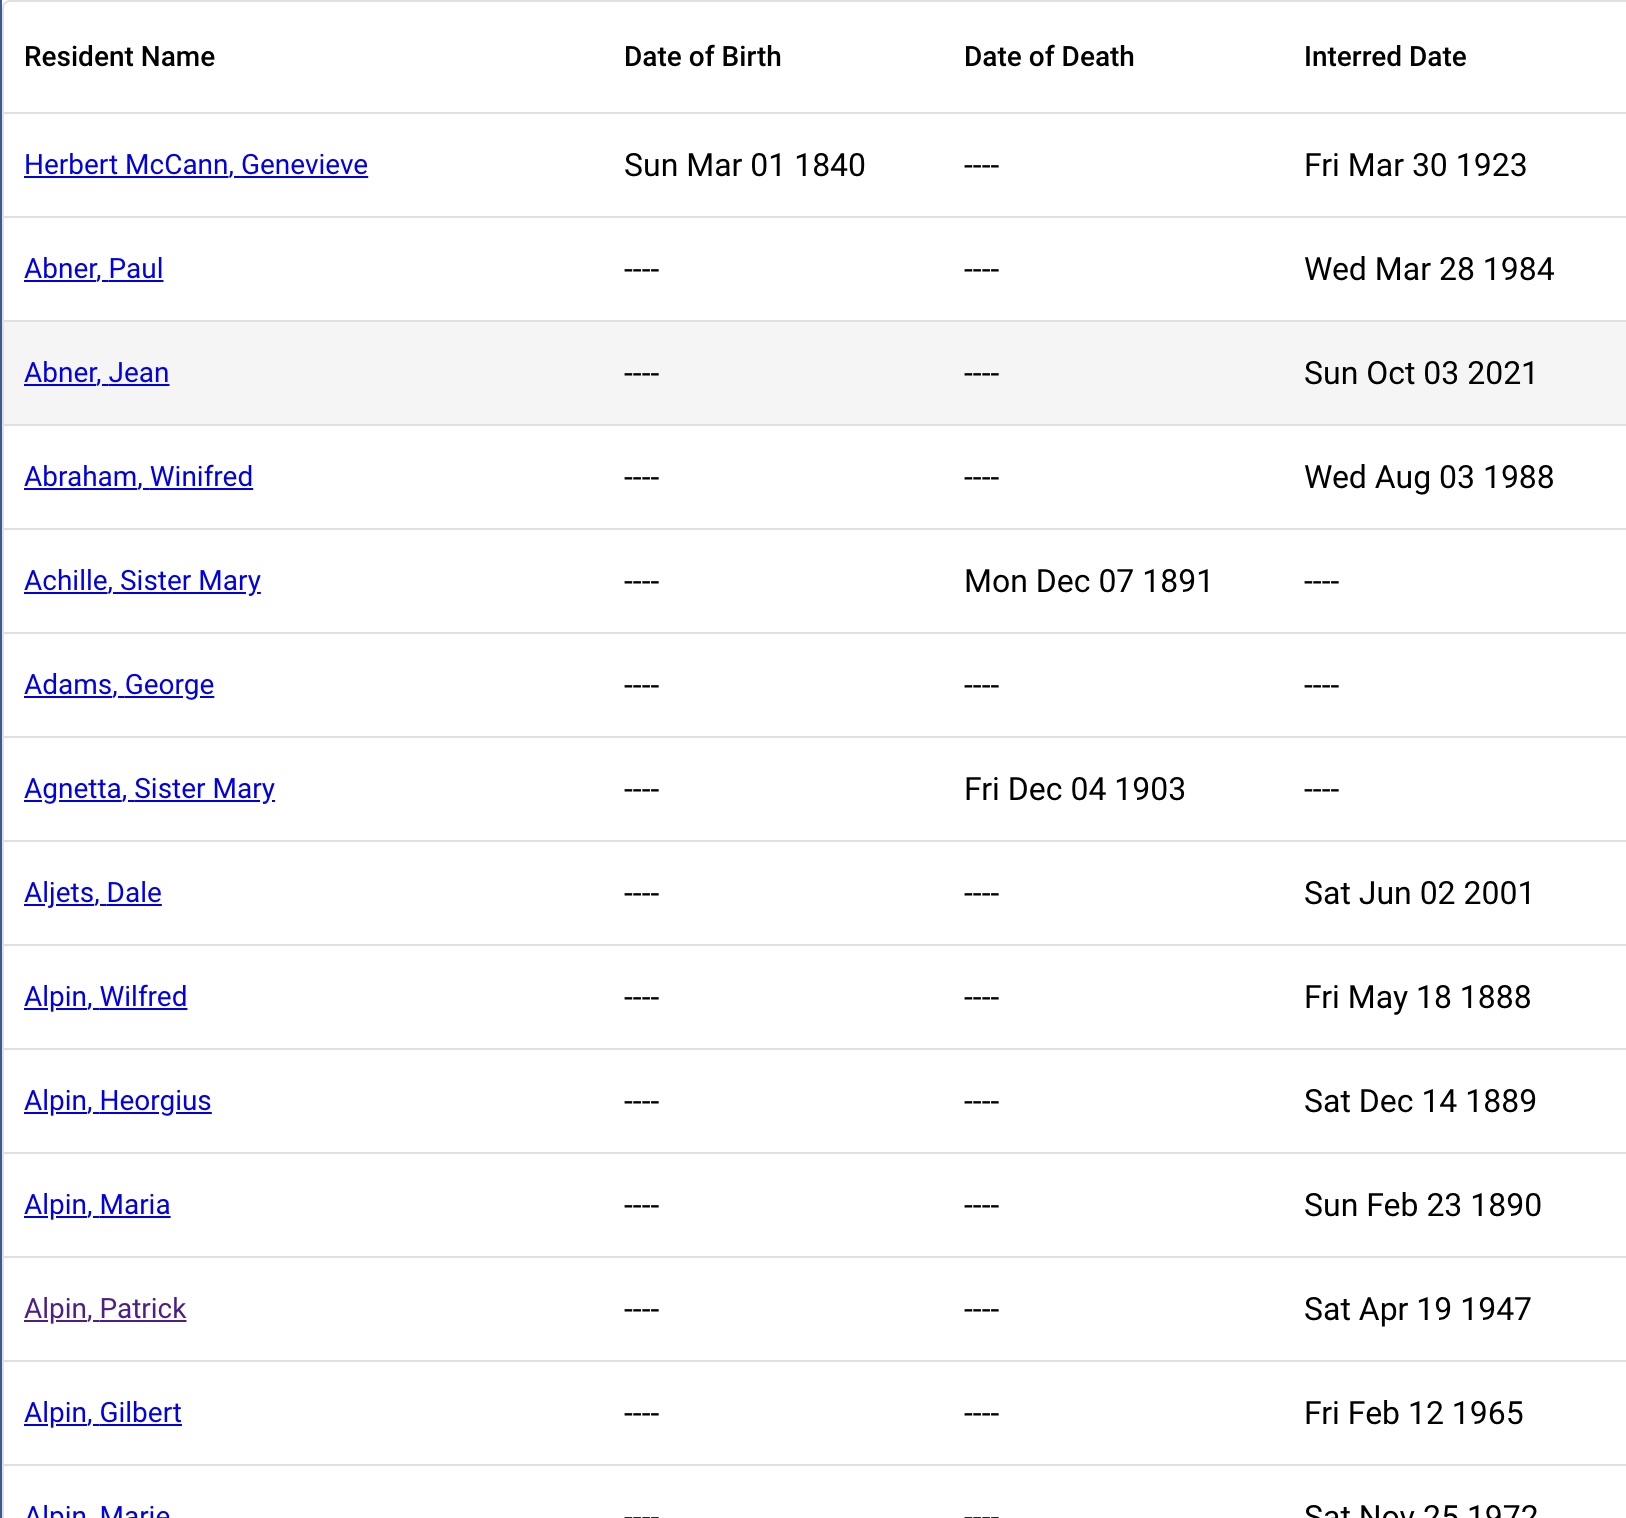Click birth date Sun Mar 01 1840
Viewport: 1626px width, 1518px height.
[x=744, y=165]
